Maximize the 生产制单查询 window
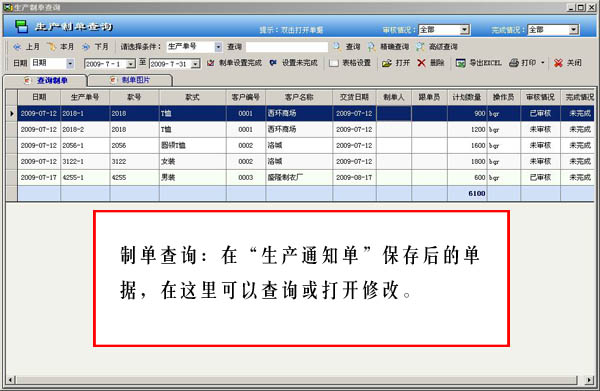600x391 pixels. [580, 7]
